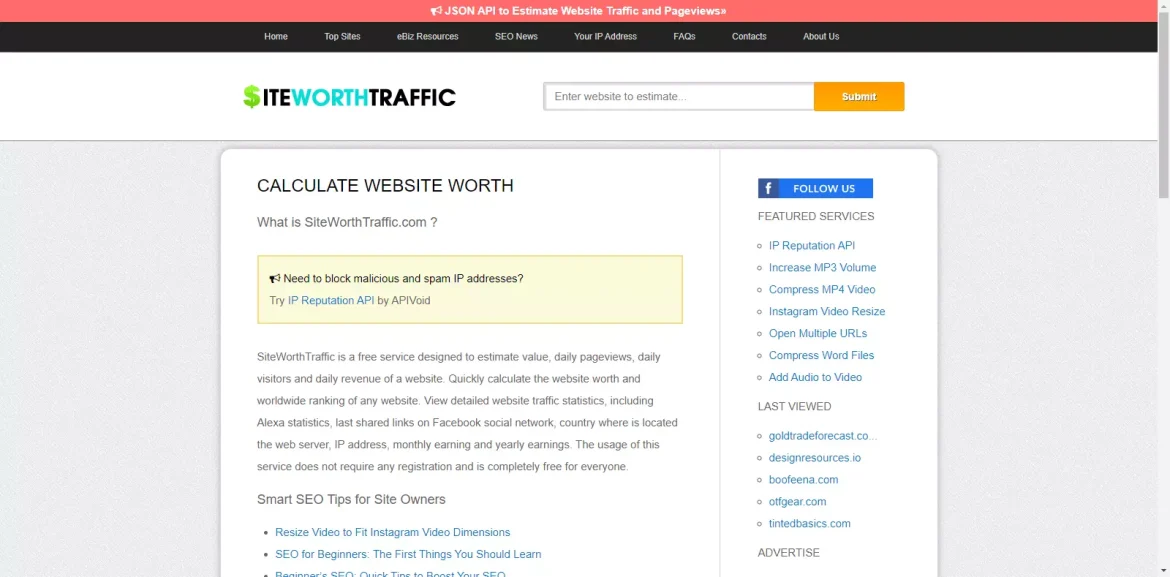
Task: View otfgear.com last viewed site
Action: coord(798,502)
